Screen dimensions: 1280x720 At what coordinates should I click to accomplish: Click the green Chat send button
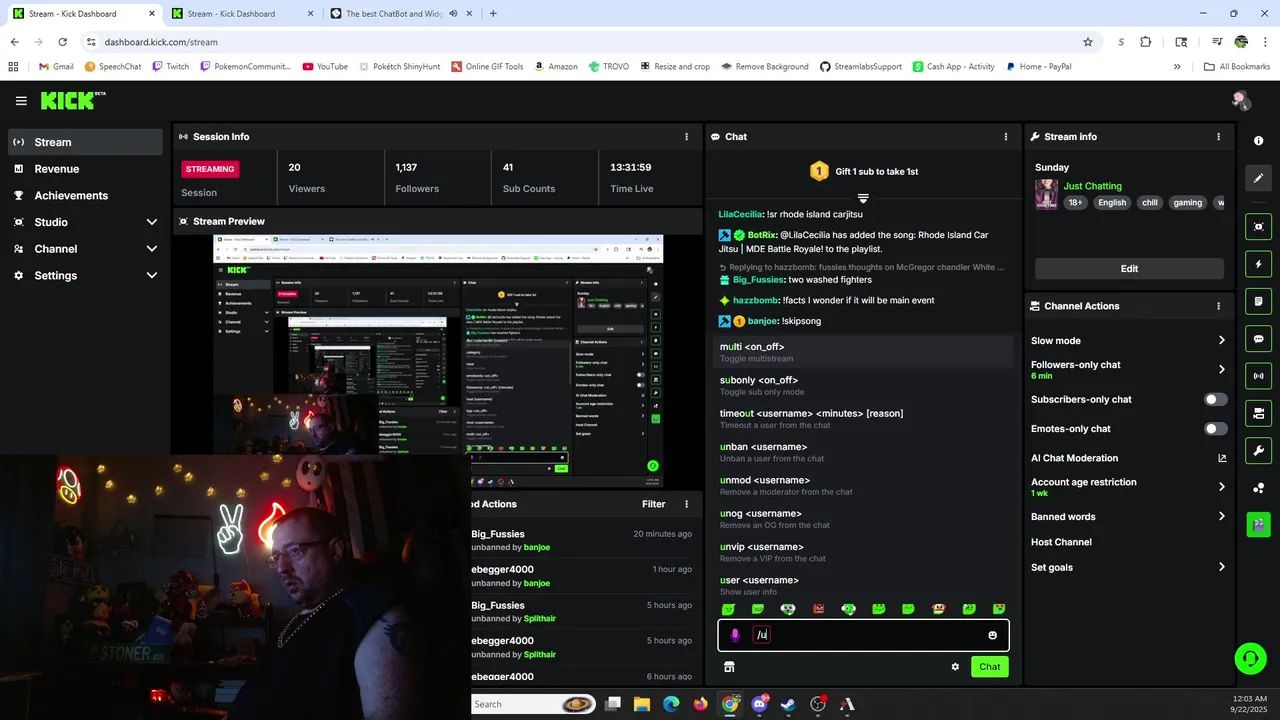pyautogui.click(x=990, y=667)
